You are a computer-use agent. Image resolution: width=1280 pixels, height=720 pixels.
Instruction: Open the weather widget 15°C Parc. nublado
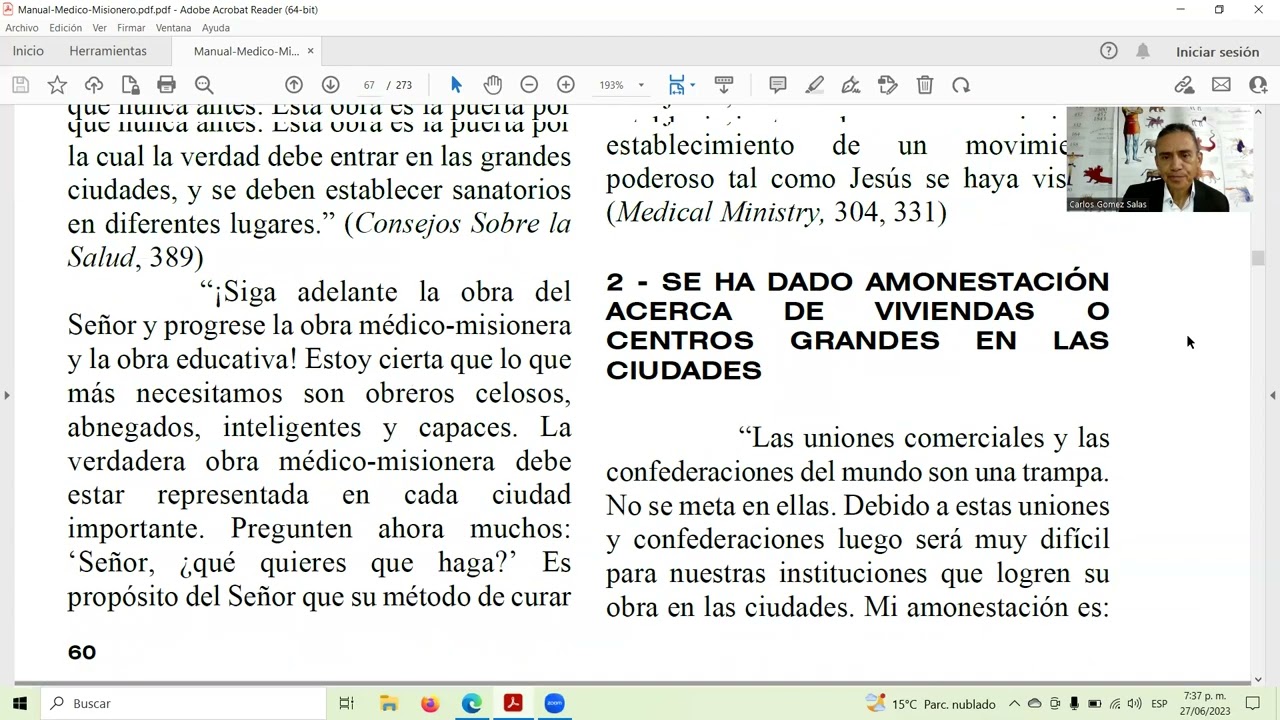931,704
